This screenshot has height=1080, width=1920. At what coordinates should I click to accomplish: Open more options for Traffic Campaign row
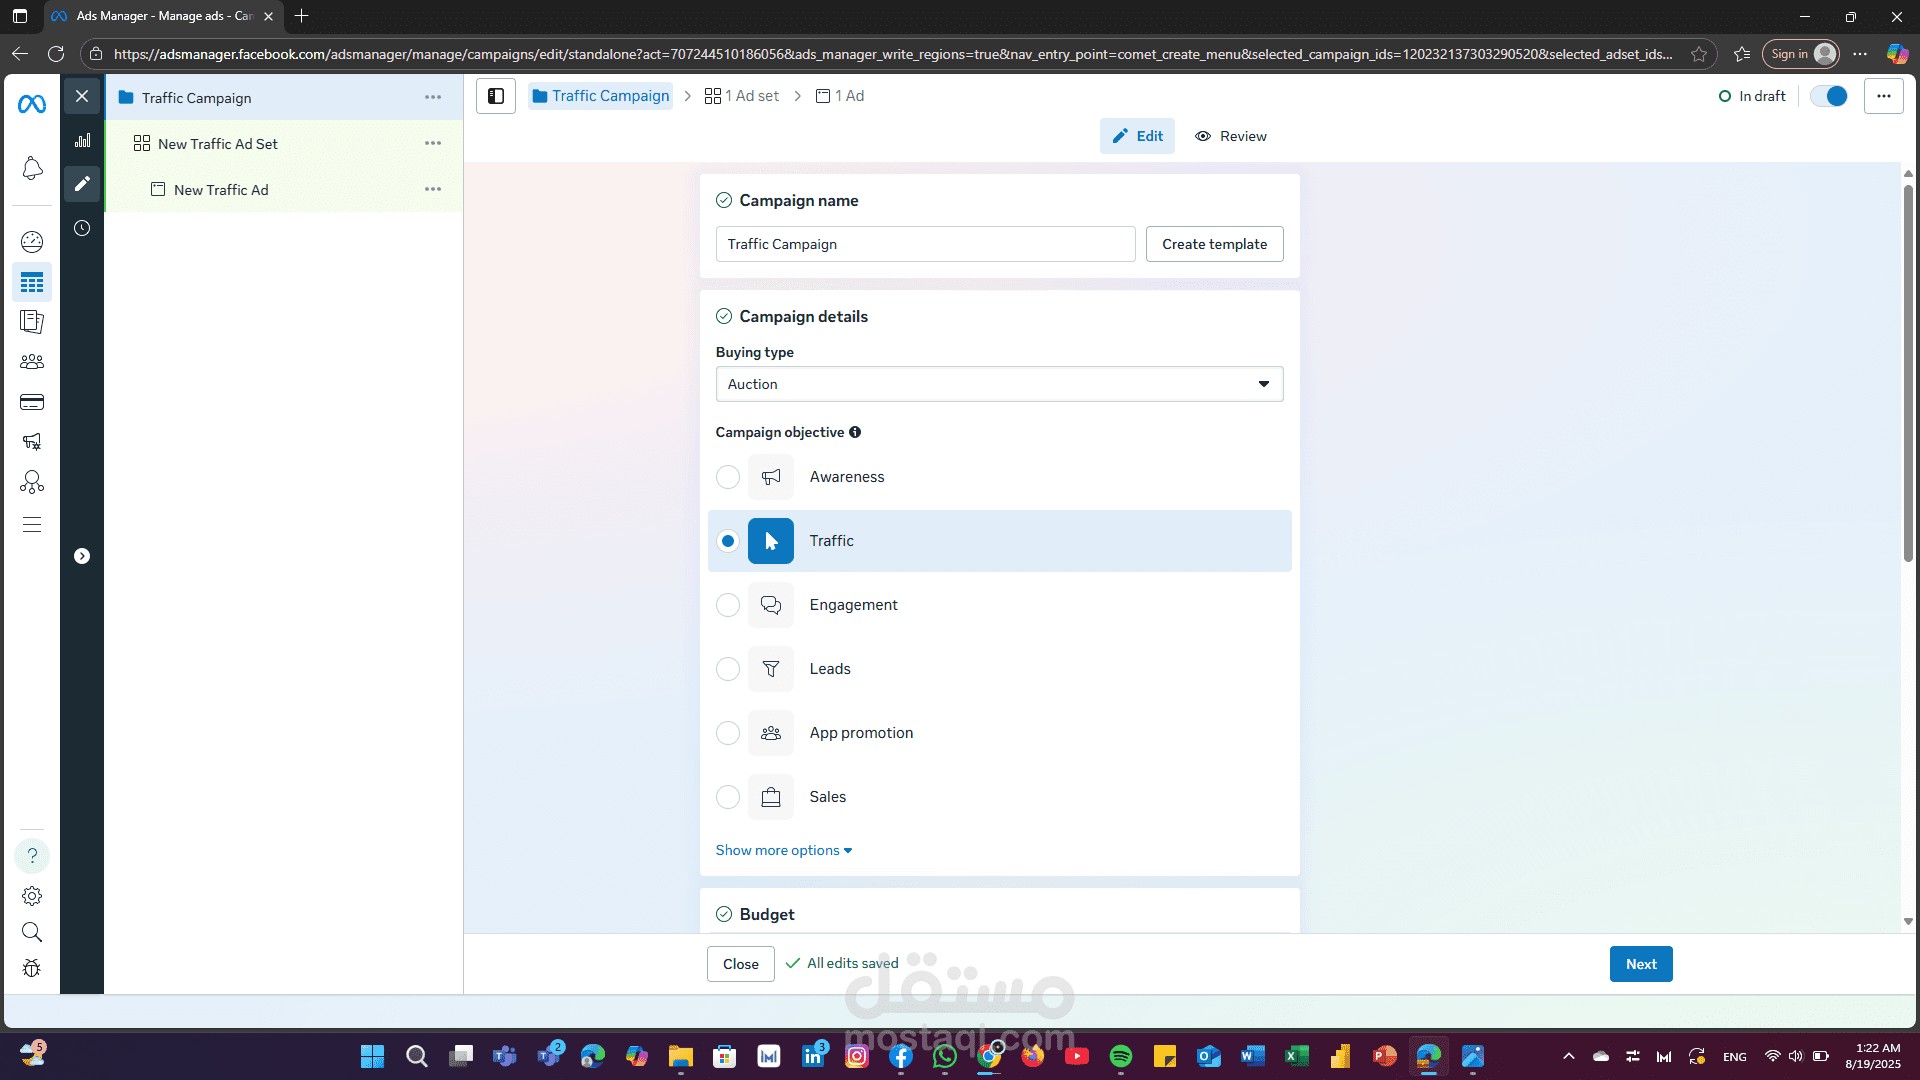[x=433, y=98]
